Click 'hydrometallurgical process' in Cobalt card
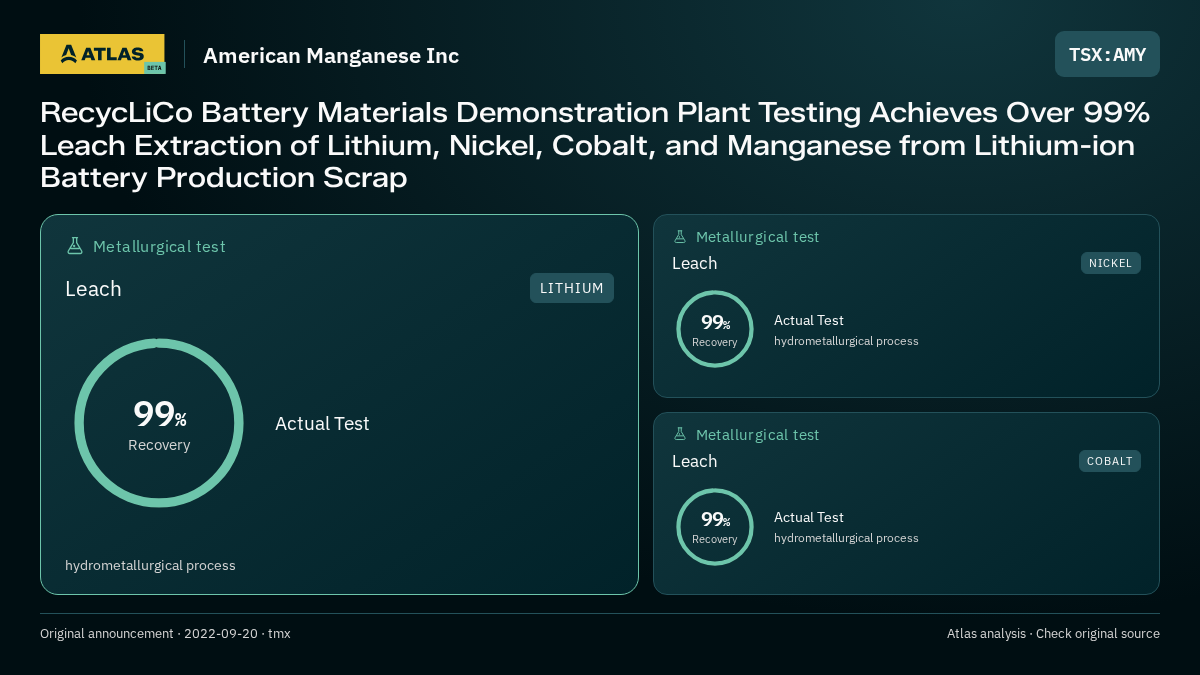The width and height of the screenshot is (1200, 675). click(x=846, y=538)
